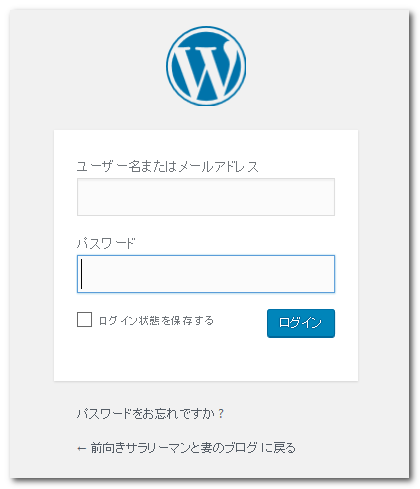
Task: Submit with the blue ログイン button
Action: point(301,323)
